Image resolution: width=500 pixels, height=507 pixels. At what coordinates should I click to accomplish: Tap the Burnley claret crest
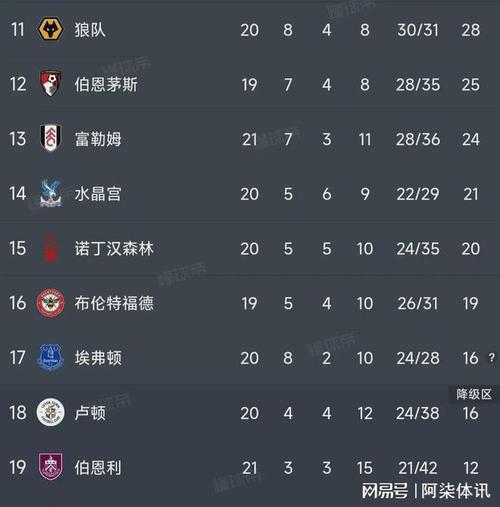(51, 467)
